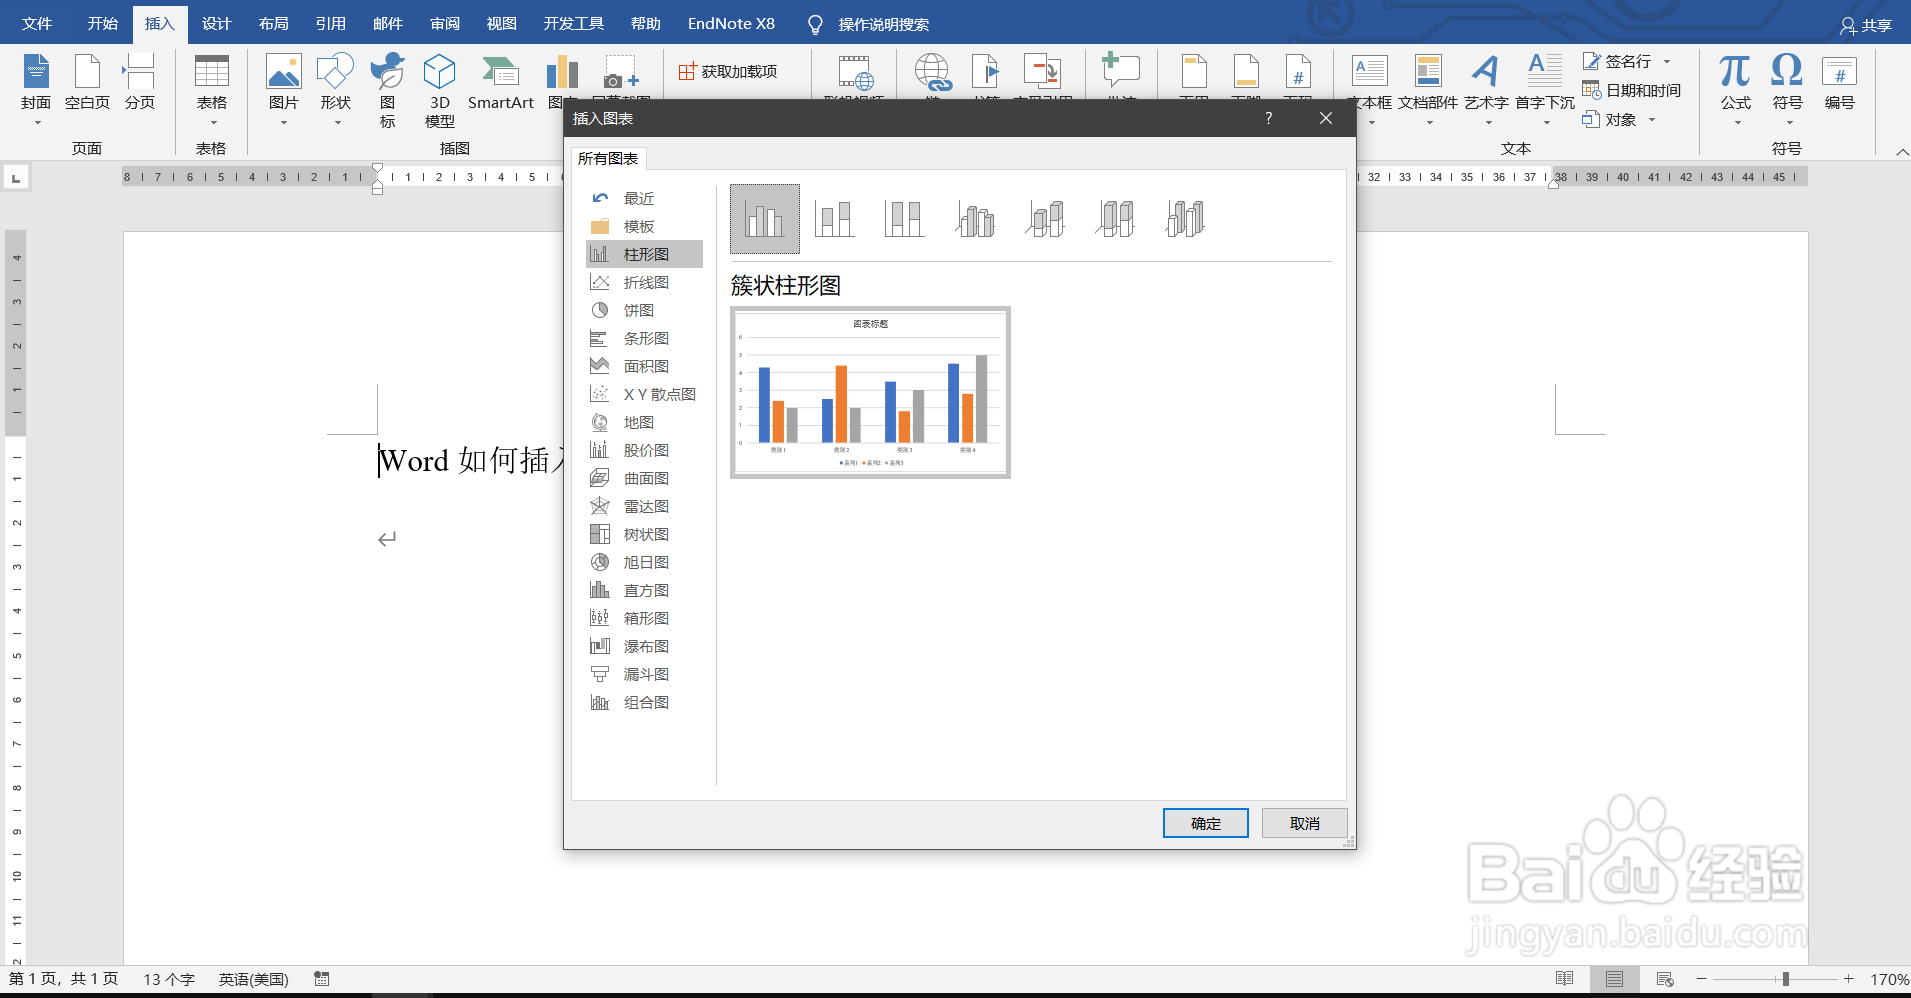This screenshot has width=1911, height=998.
Task: Choose the stacked column chart subtype
Action: tap(834, 219)
